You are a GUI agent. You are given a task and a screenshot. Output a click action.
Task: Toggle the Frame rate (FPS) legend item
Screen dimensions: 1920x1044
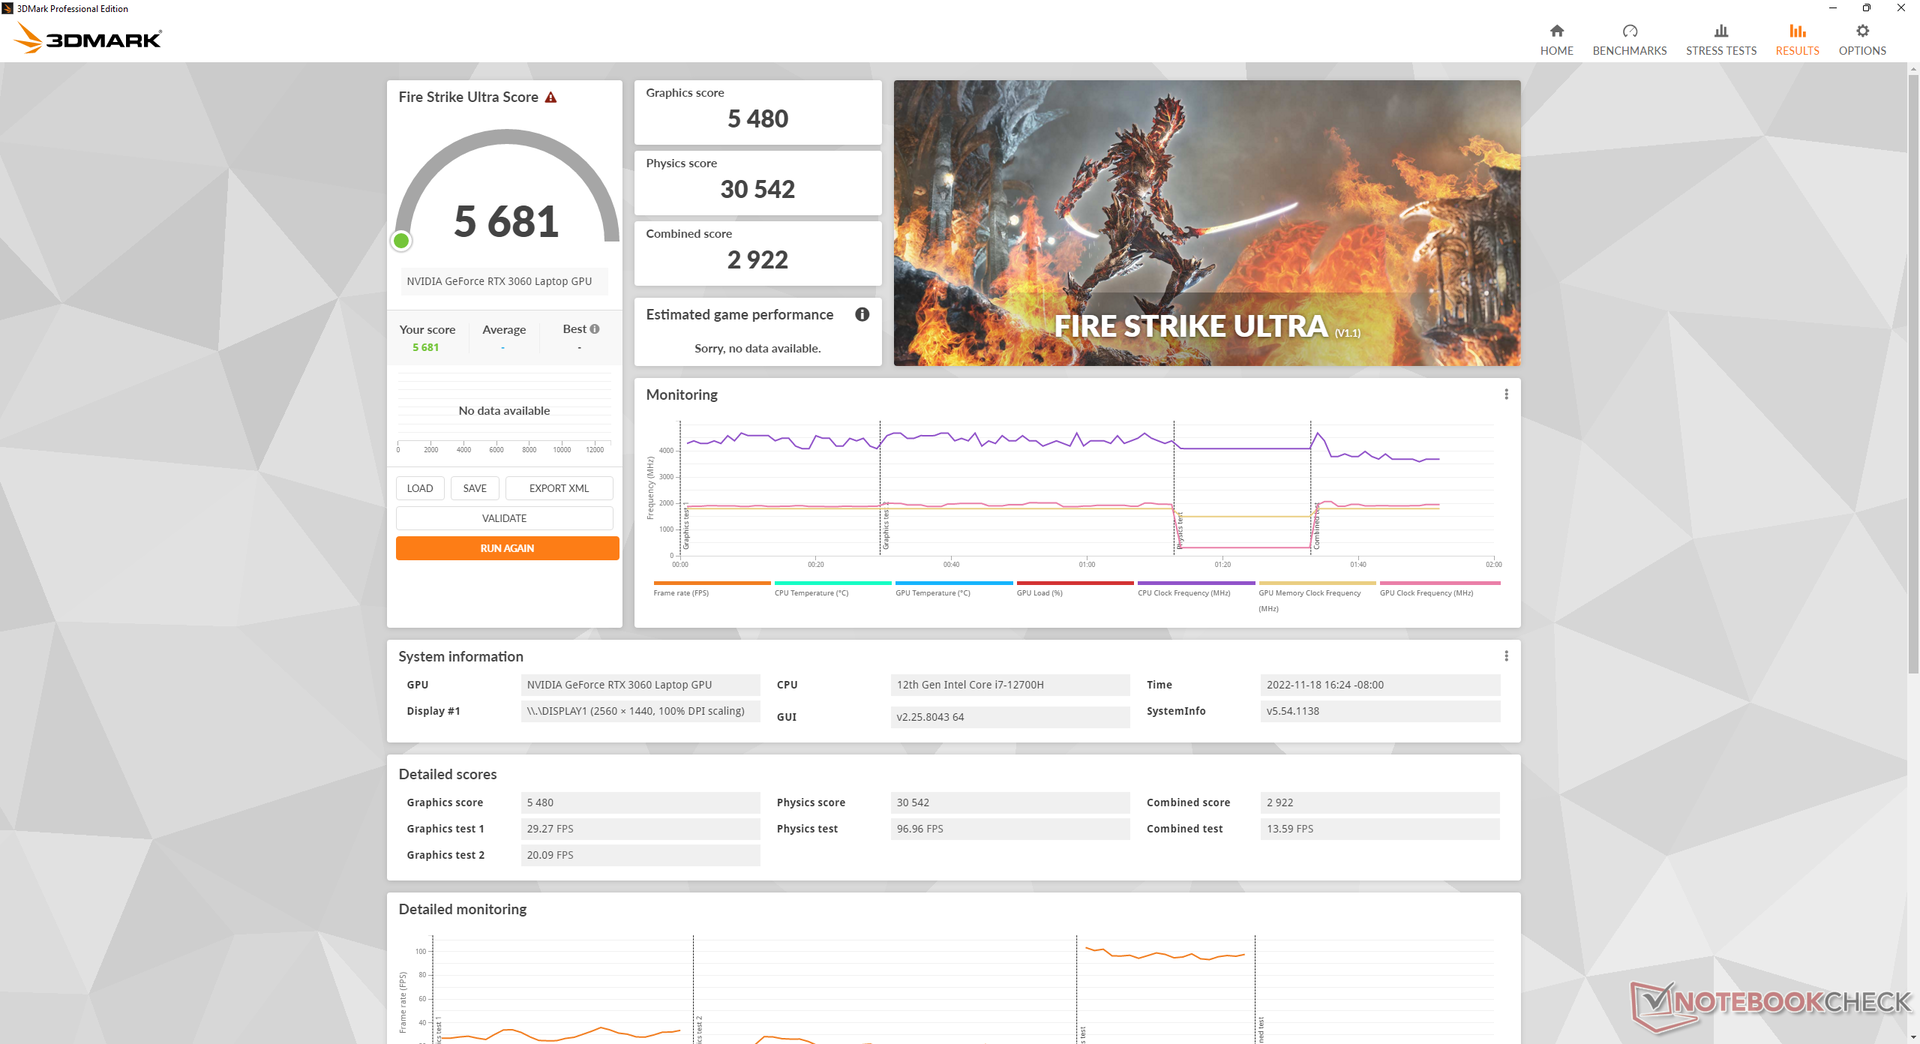(711, 588)
